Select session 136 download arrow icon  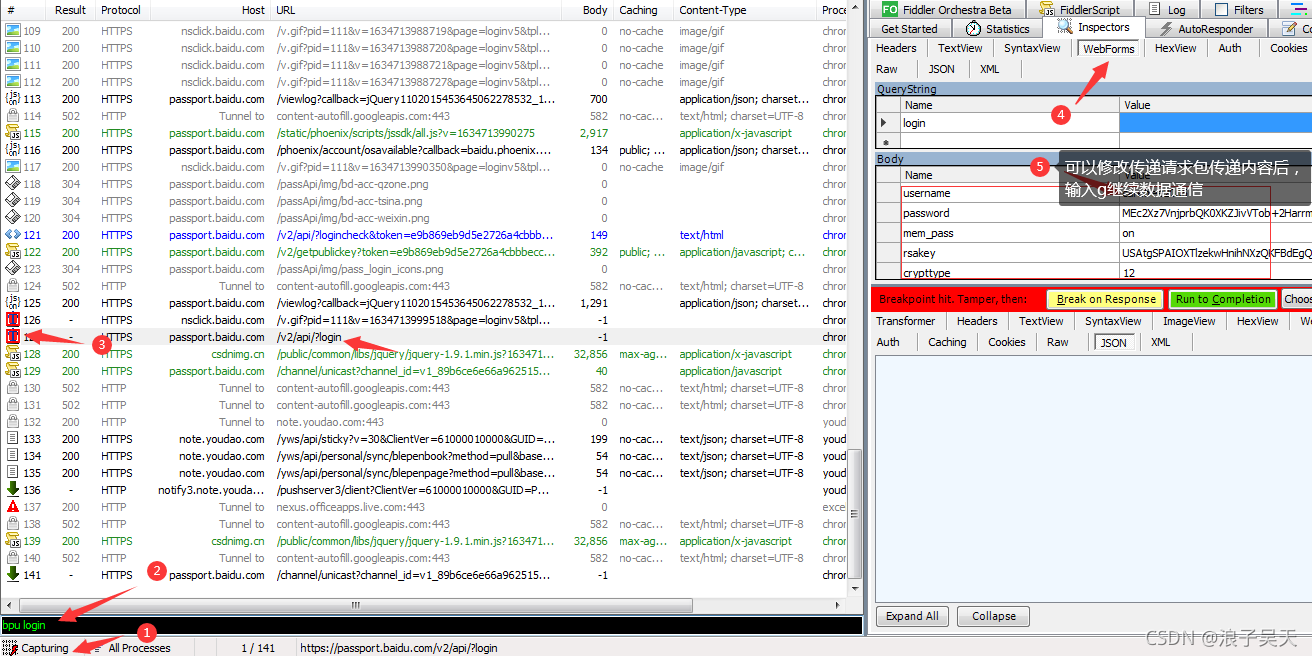[x=13, y=490]
